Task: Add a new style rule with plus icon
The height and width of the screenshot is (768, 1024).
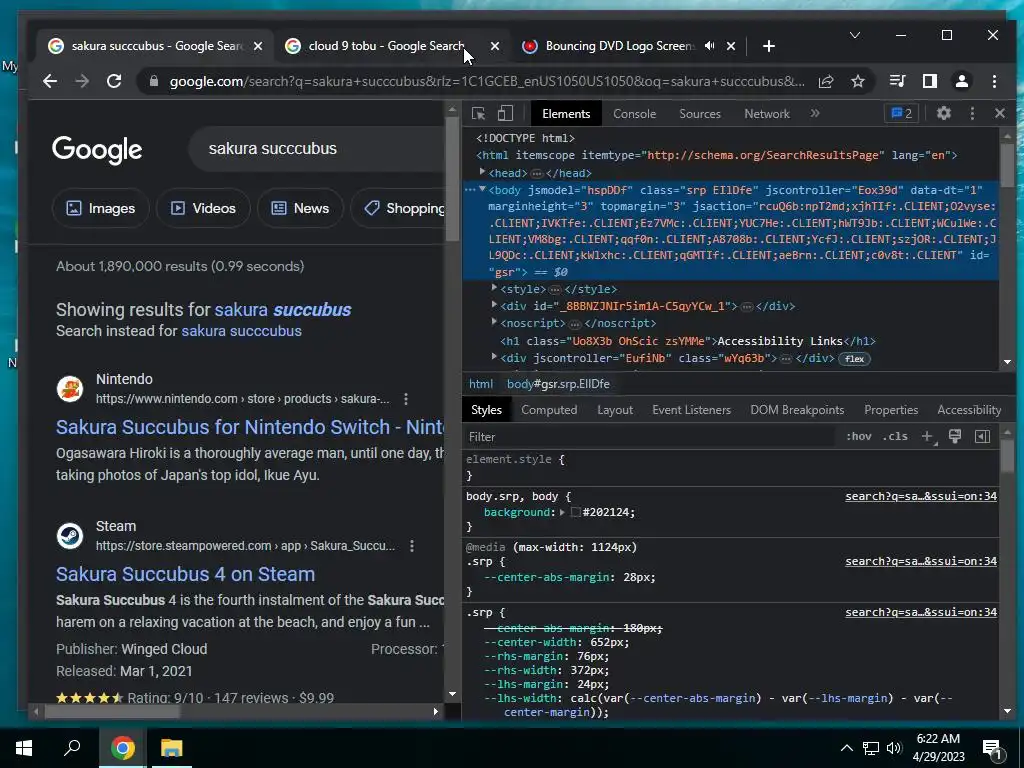Action: pyautogui.click(x=927, y=436)
